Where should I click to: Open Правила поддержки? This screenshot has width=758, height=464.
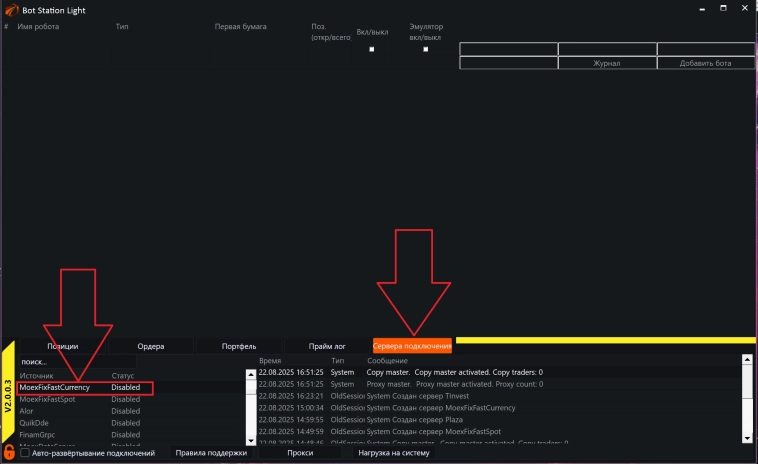pyautogui.click(x=211, y=453)
